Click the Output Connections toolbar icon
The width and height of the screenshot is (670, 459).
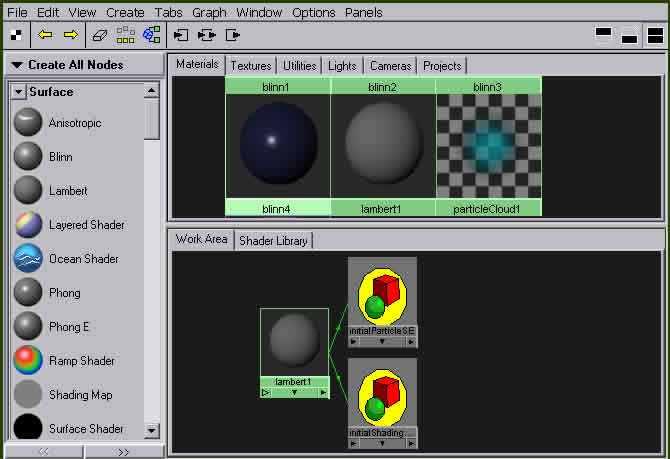[x=233, y=35]
